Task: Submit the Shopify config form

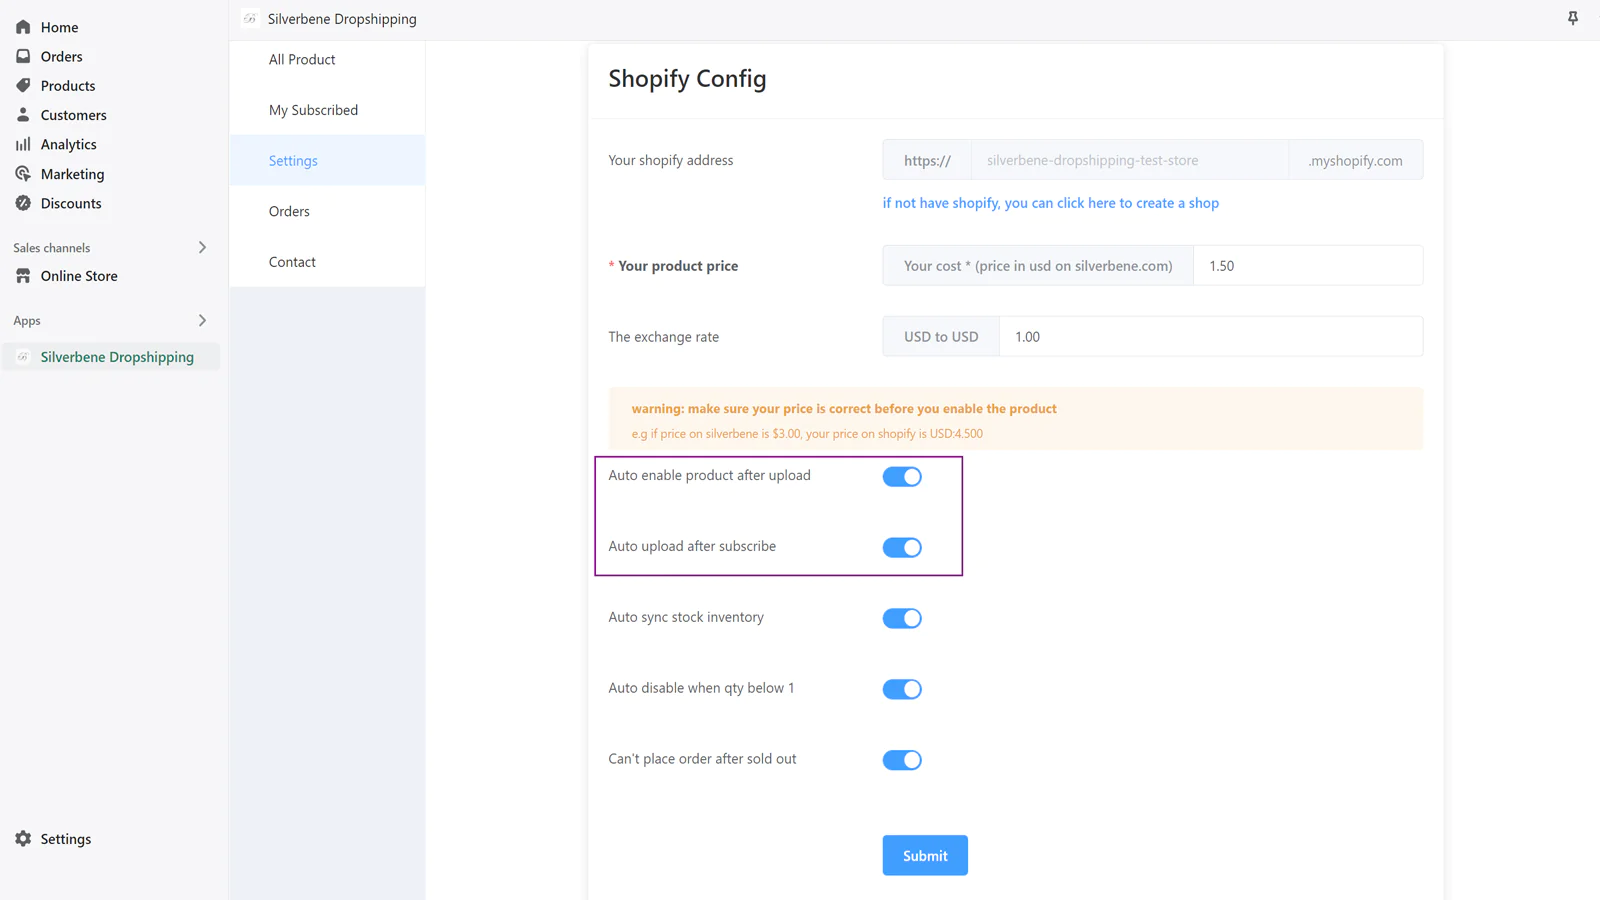Action: pos(924,856)
